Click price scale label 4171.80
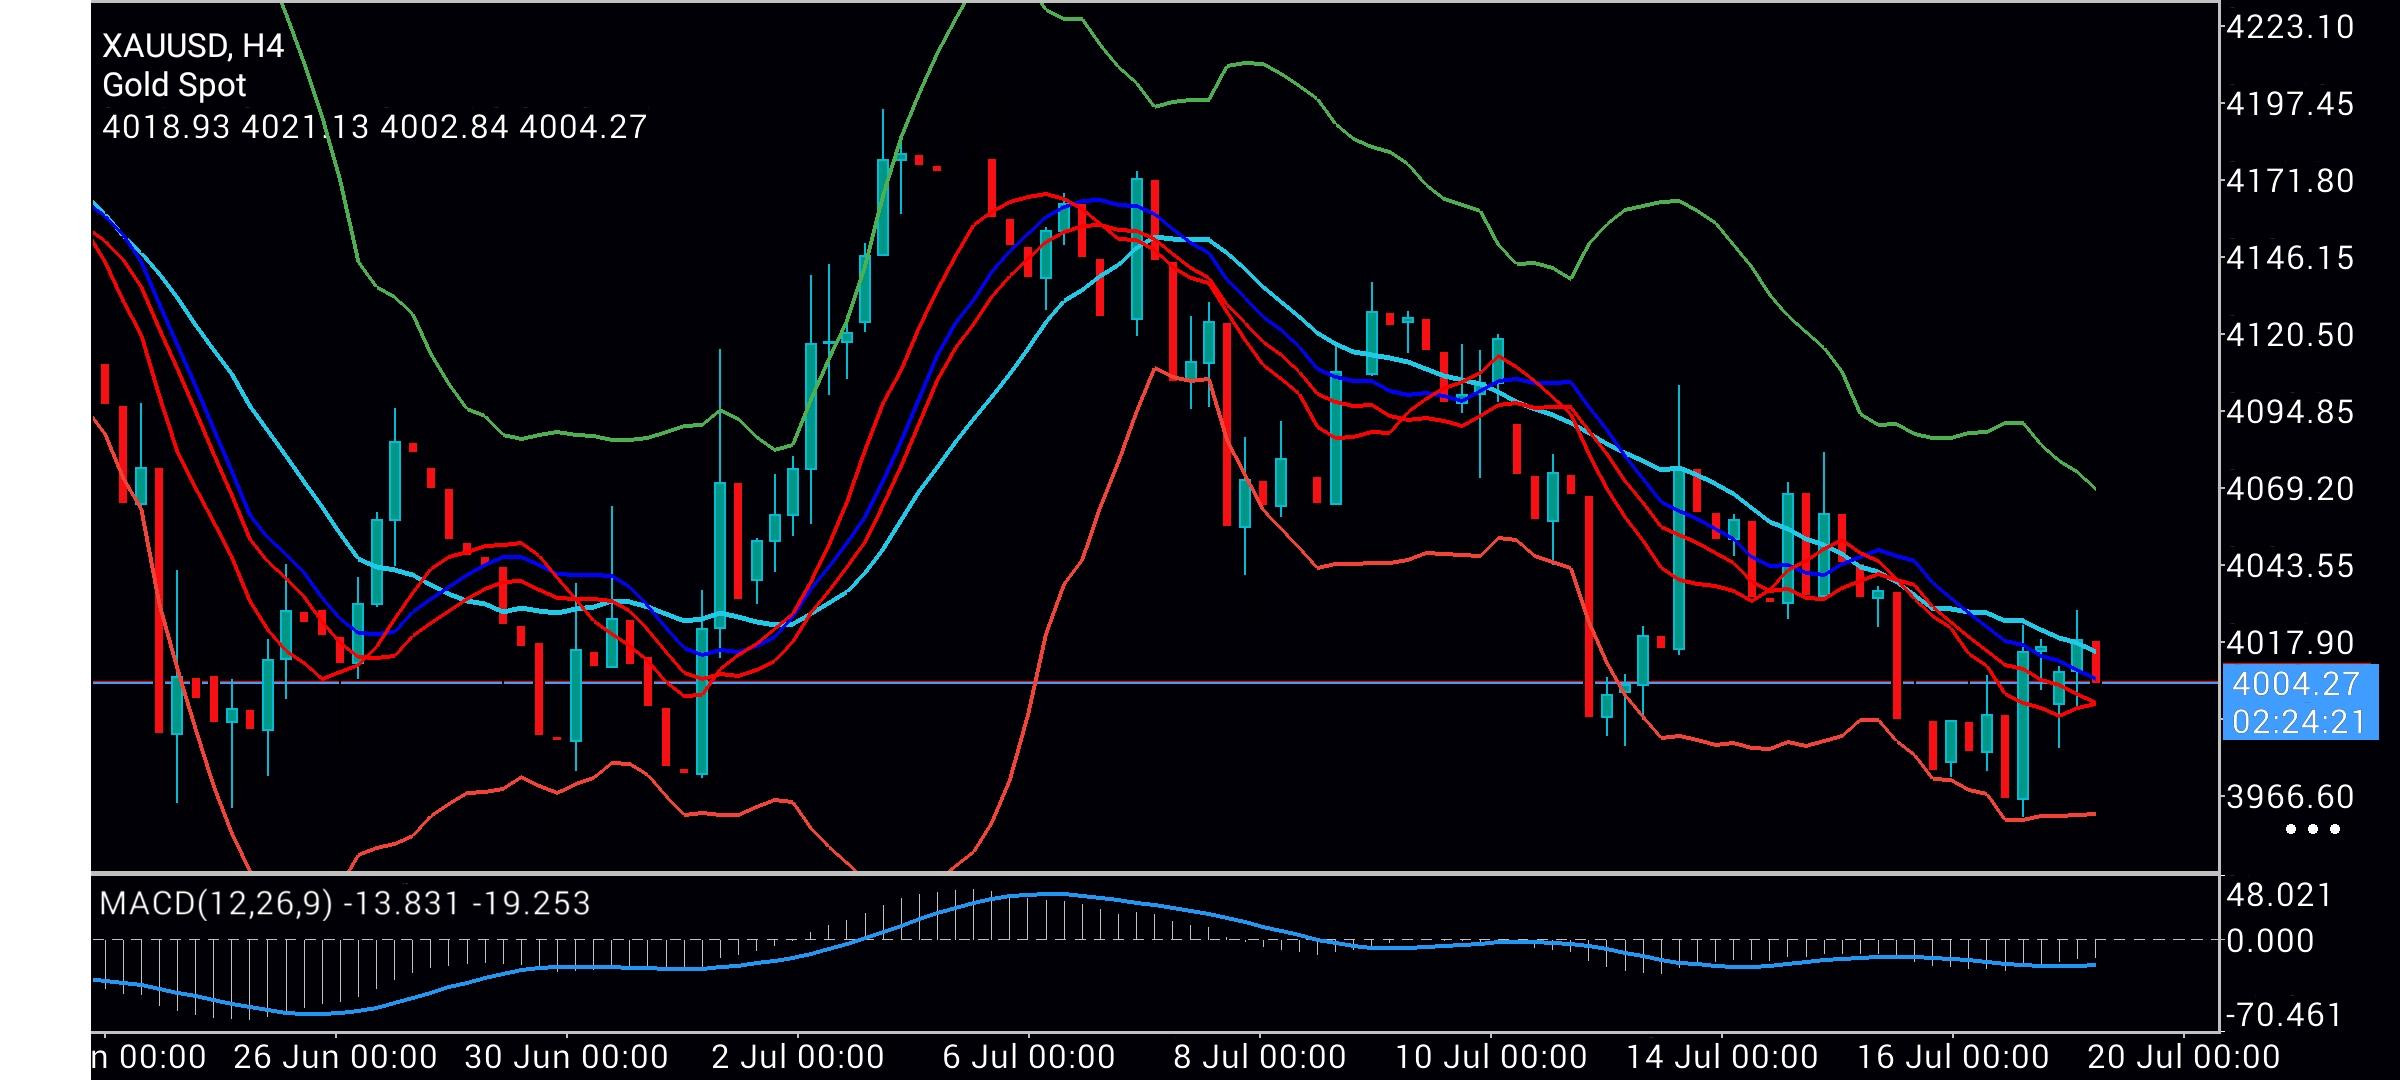The width and height of the screenshot is (2400, 1080). pyautogui.click(x=2289, y=181)
